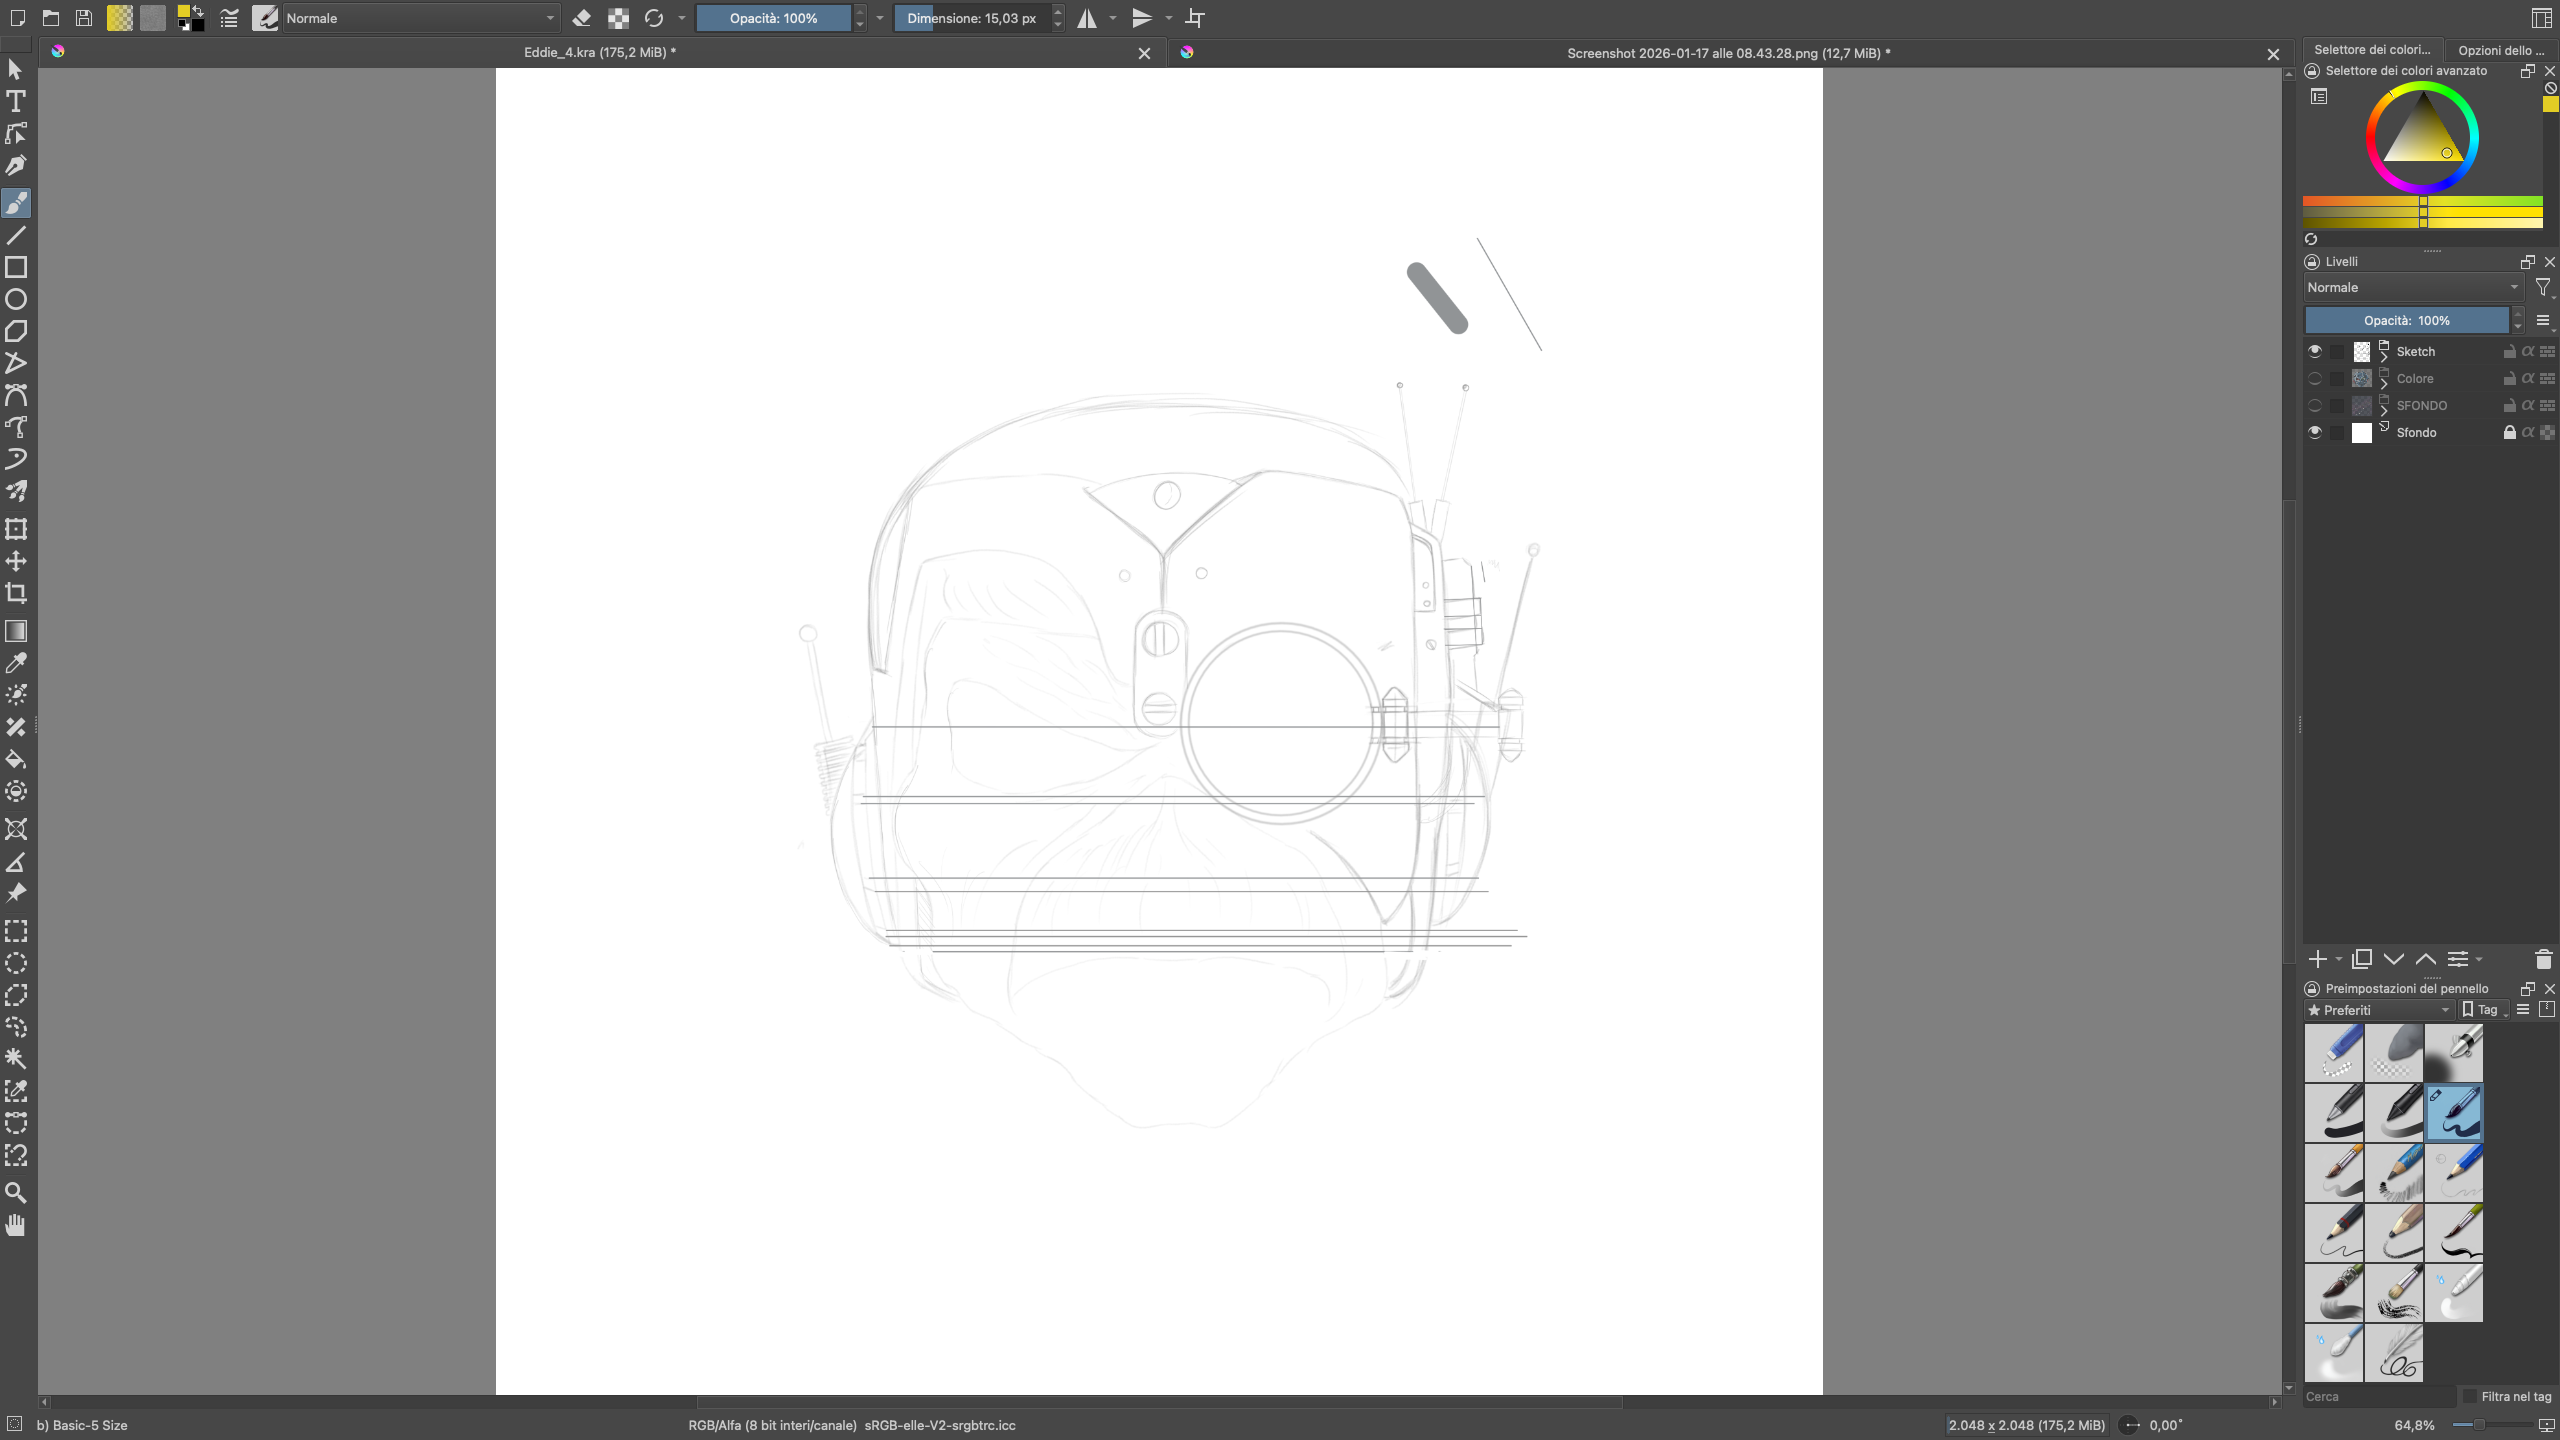Open the brush blending mode Normale dropdown
Image resolution: width=2560 pixels, height=1440 pixels.
coord(420,18)
